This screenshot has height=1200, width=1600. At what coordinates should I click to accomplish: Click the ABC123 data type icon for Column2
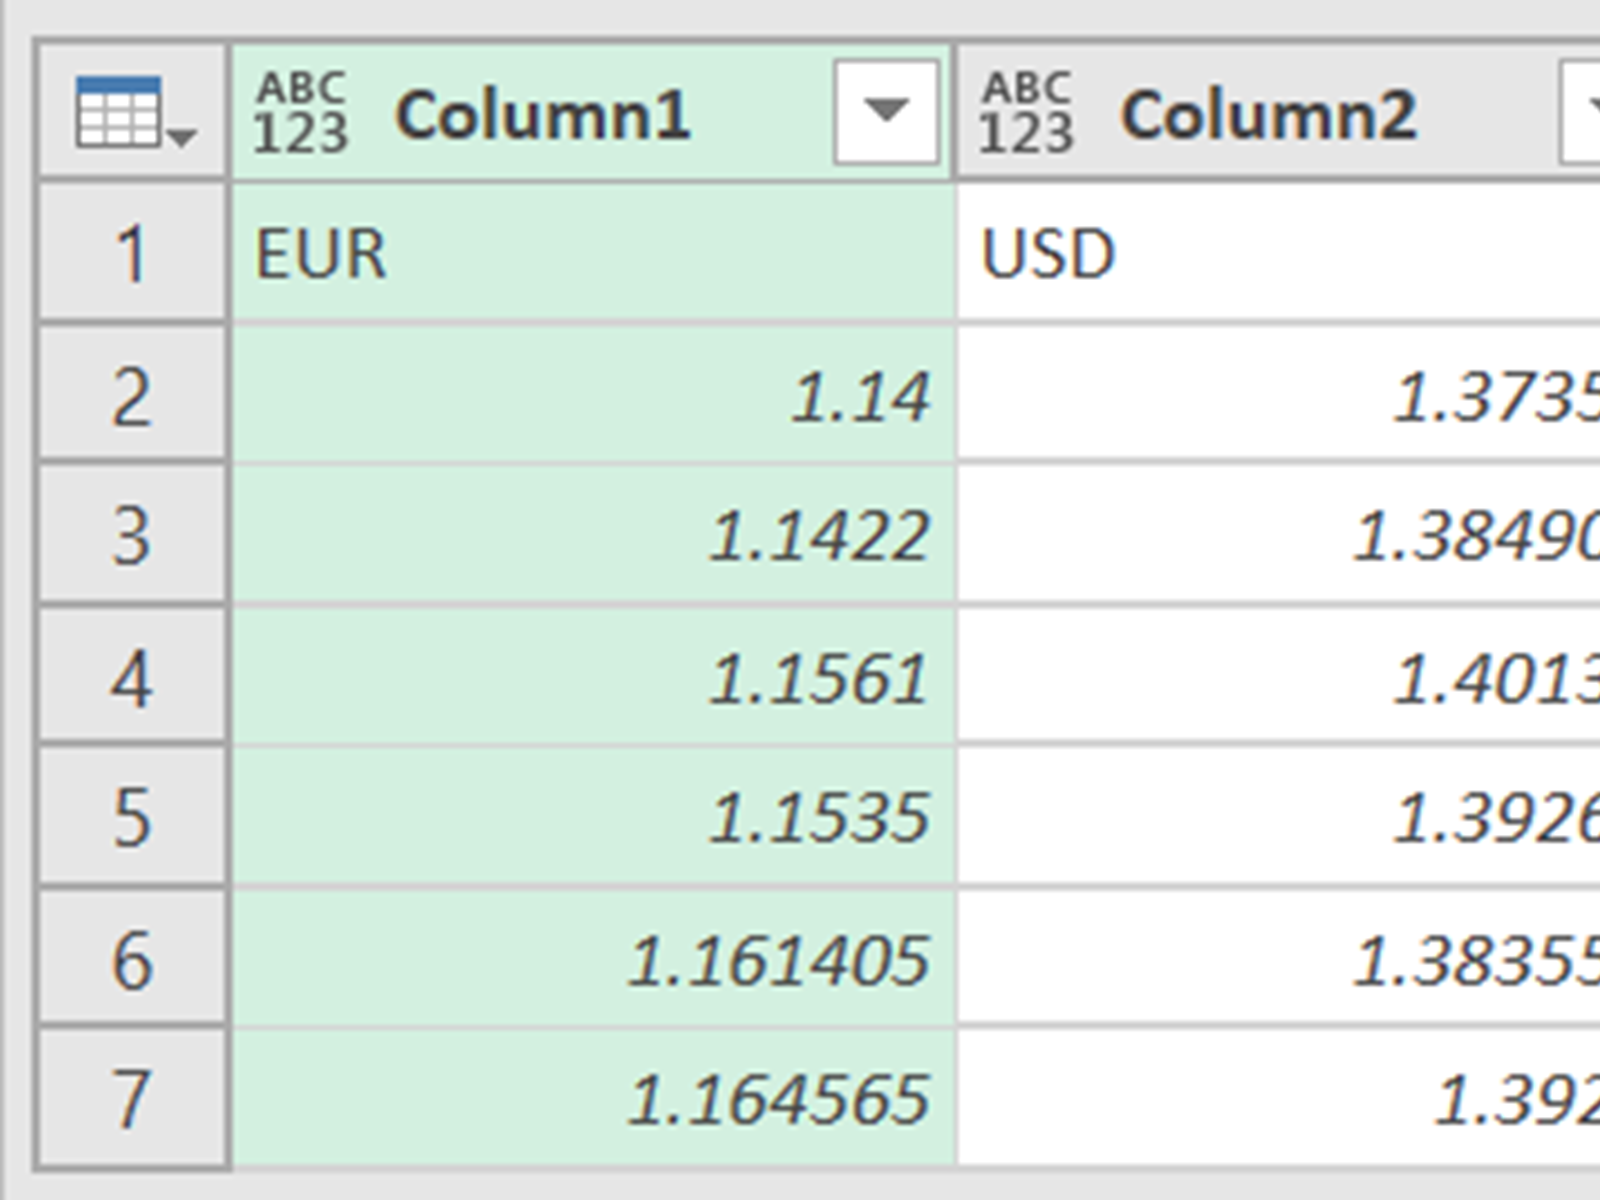coord(1026,112)
